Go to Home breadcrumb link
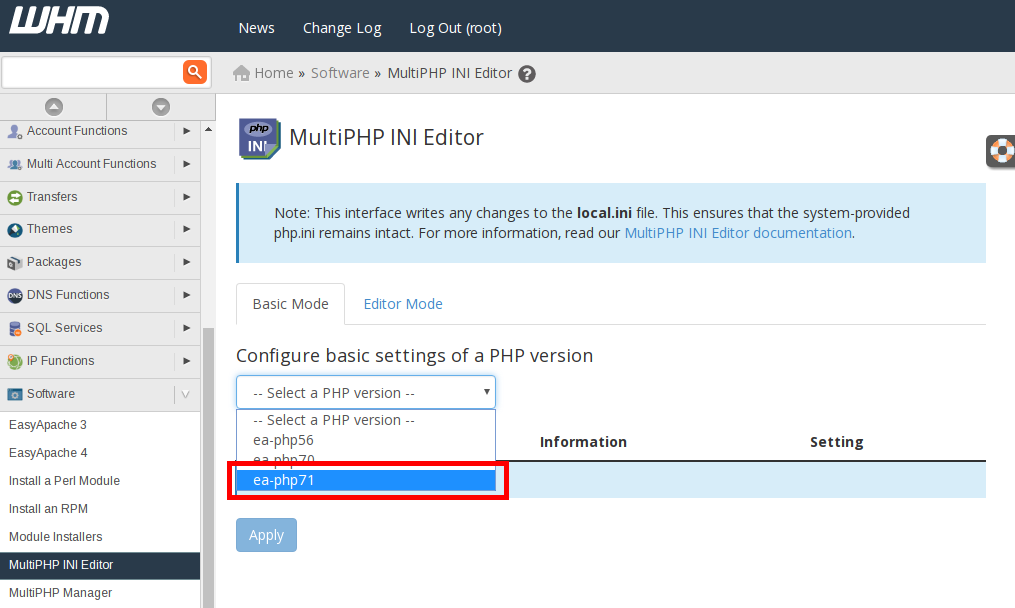The width and height of the screenshot is (1015, 608). pos(274,73)
